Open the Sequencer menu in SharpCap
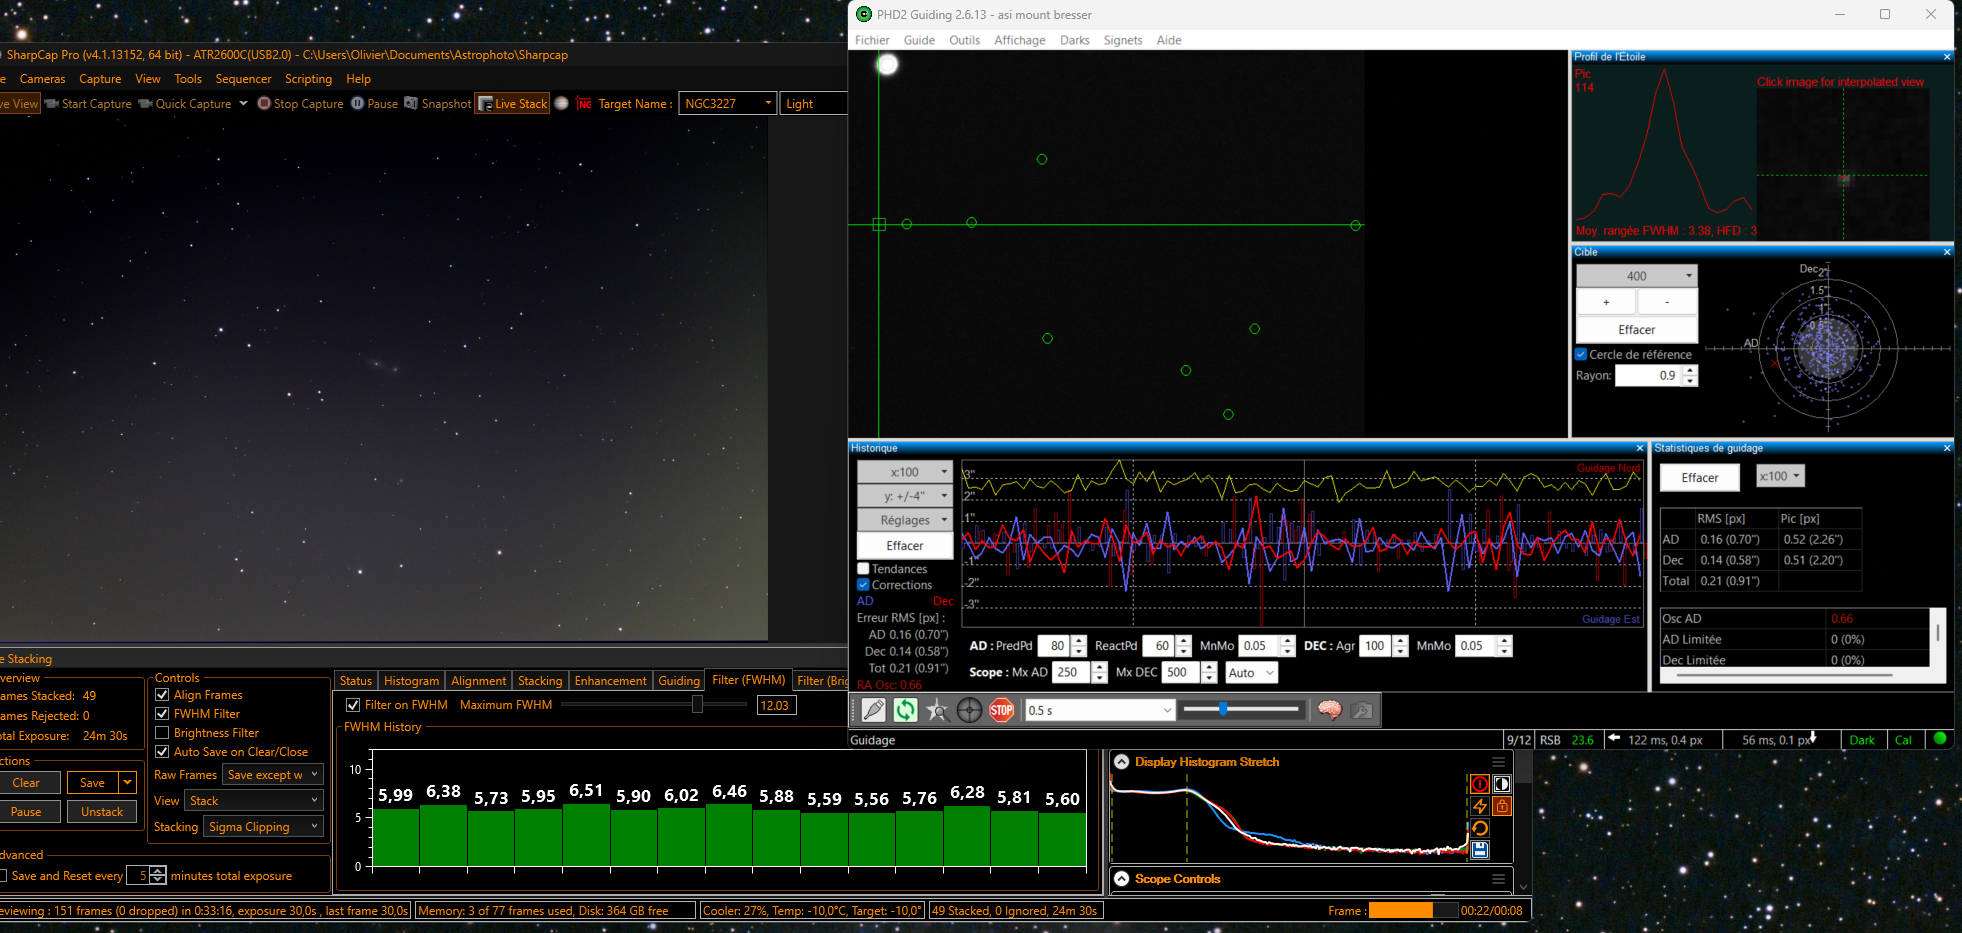Image resolution: width=1962 pixels, height=933 pixels. 243,79
